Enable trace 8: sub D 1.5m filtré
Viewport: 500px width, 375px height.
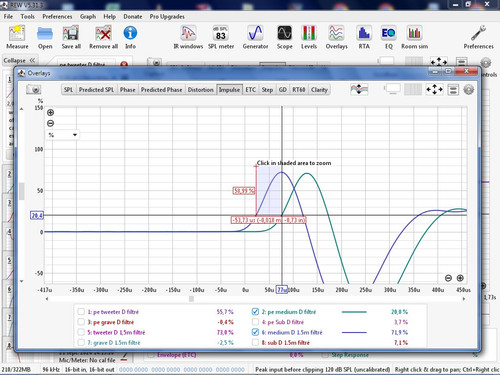point(255,342)
